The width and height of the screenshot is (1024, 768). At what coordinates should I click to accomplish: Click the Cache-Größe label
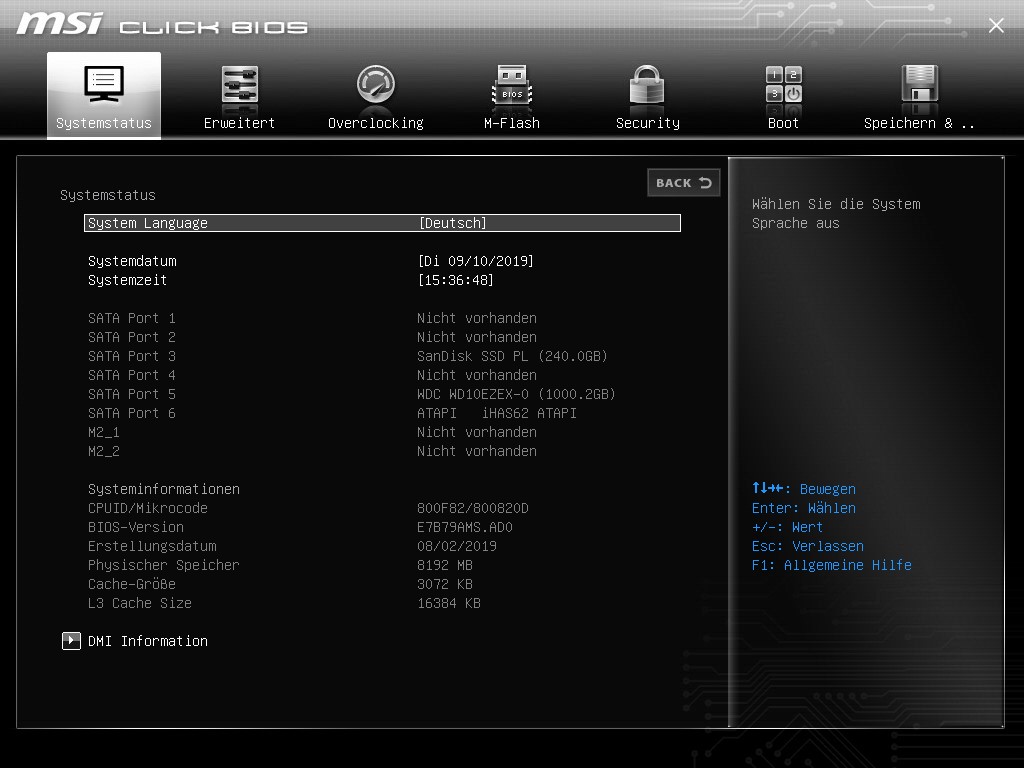(132, 583)
